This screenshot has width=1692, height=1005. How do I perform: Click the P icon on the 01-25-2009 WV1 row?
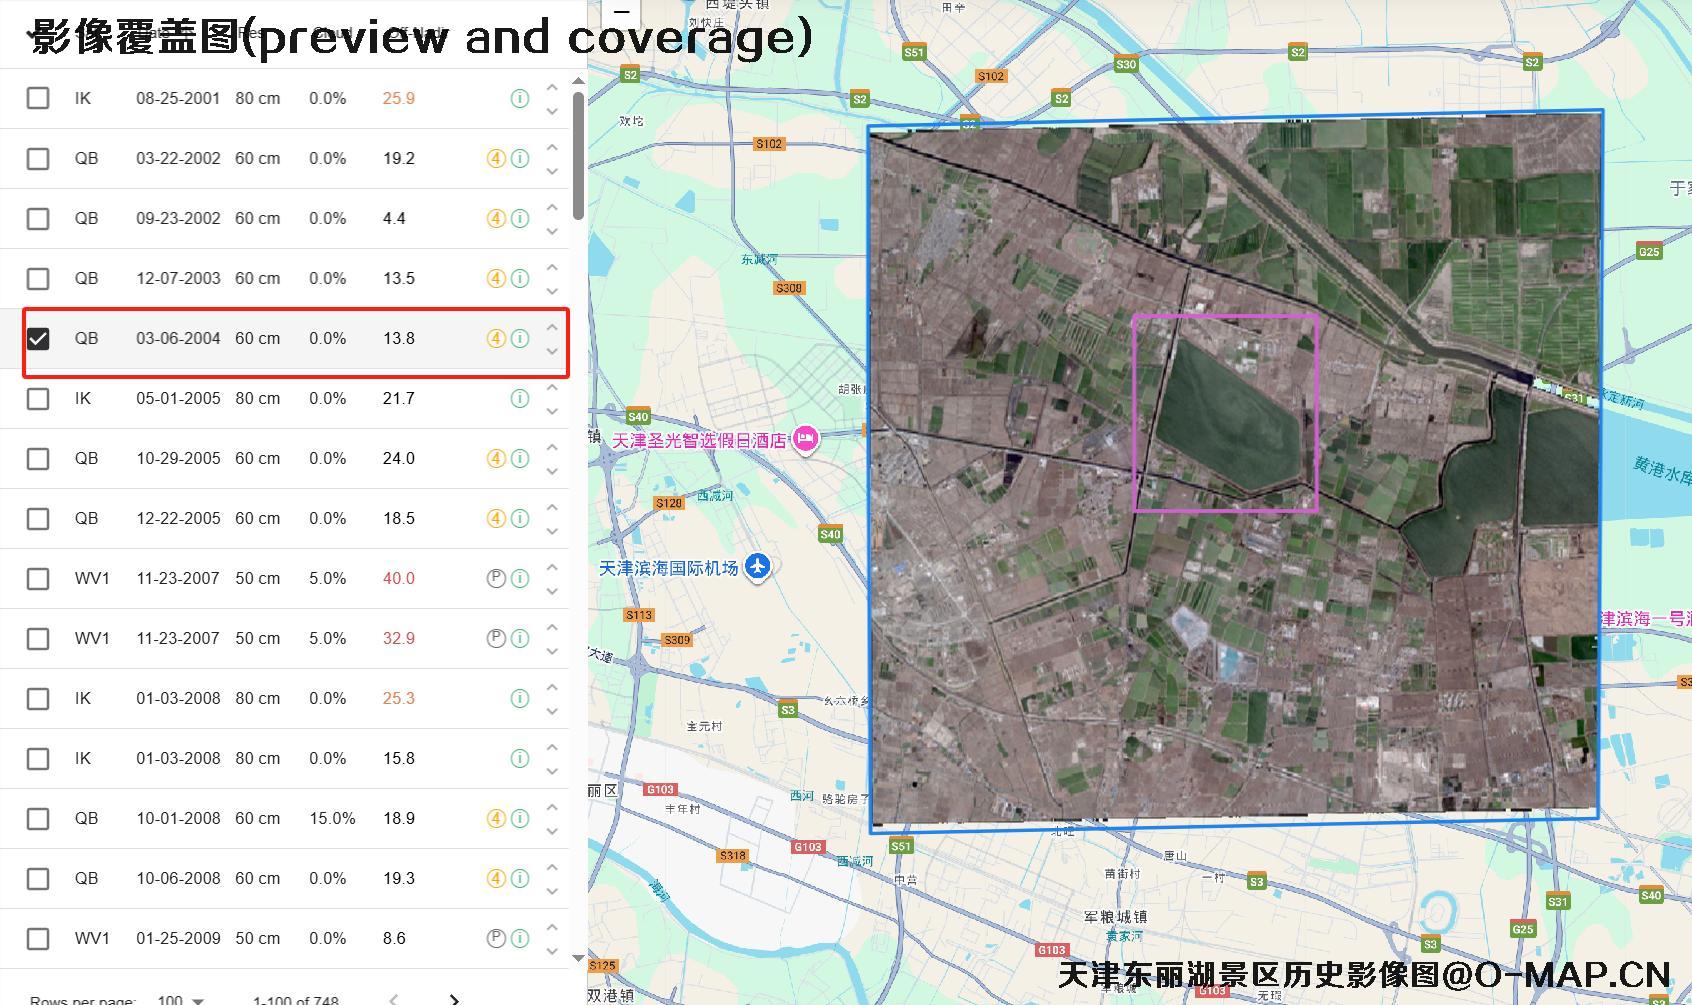(495, 938)
